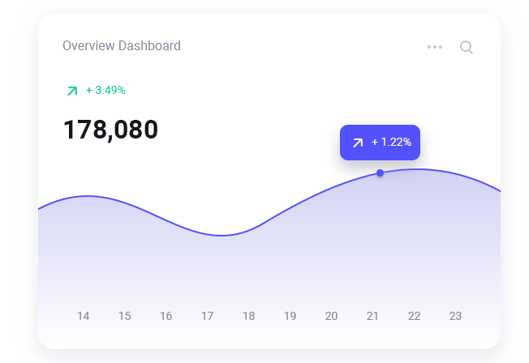The image size is (529, 363).
Task: Select day 19 on the axis
Action: (x=290, y=316)
